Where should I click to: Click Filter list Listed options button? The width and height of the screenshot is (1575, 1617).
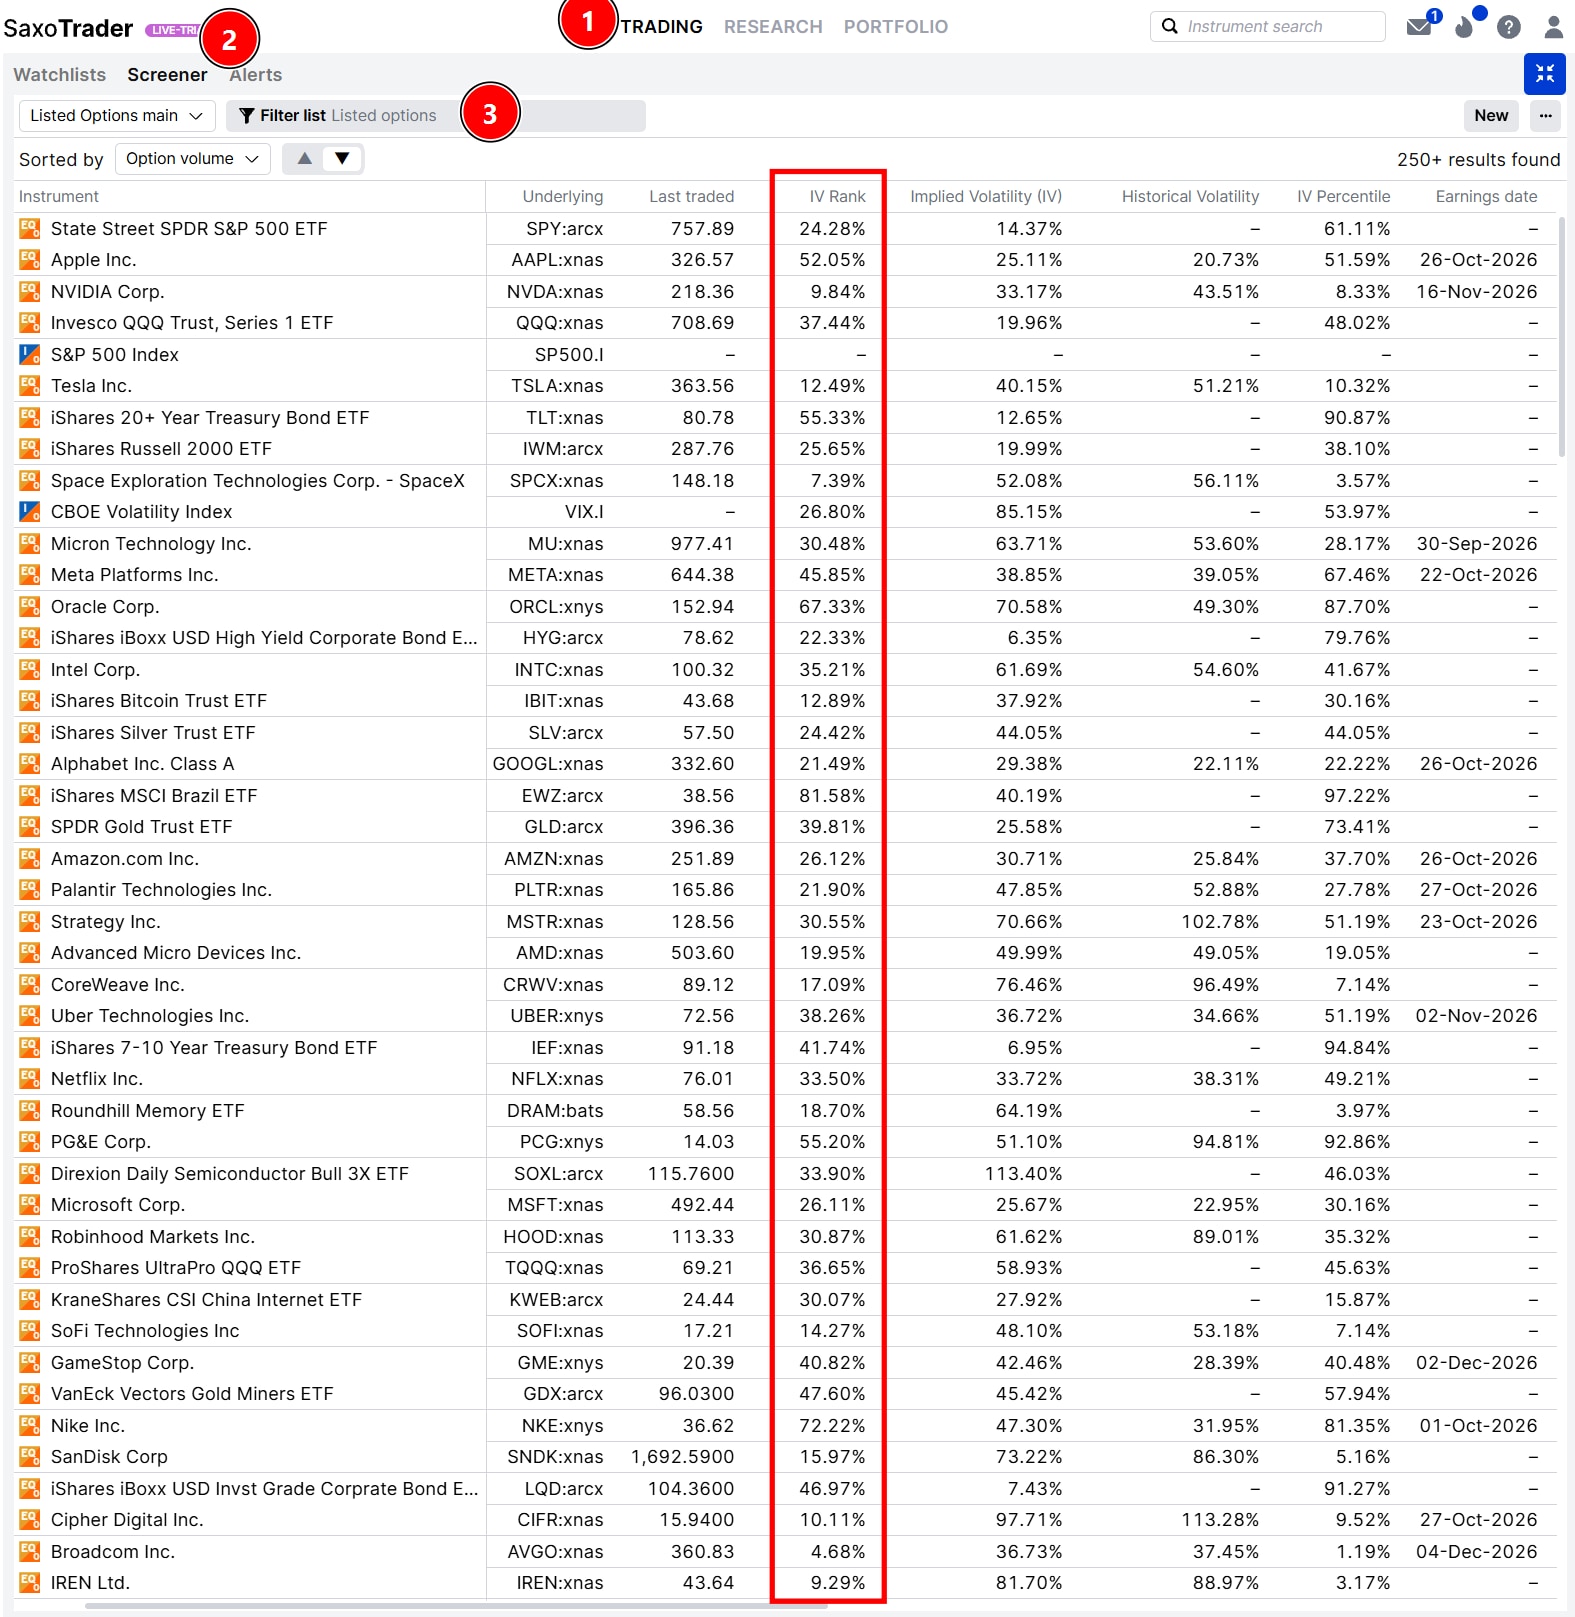coord(435,116)
